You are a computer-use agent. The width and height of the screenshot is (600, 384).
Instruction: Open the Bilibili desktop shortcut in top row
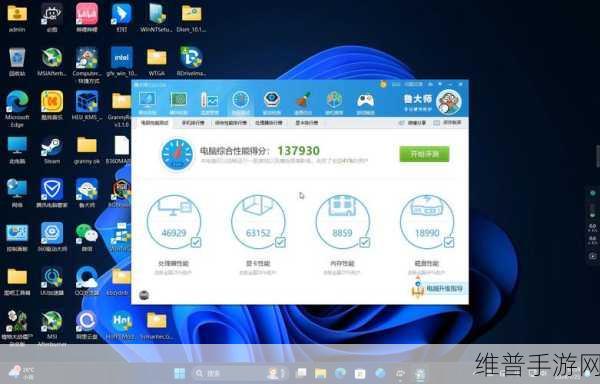tap(87, 18)
